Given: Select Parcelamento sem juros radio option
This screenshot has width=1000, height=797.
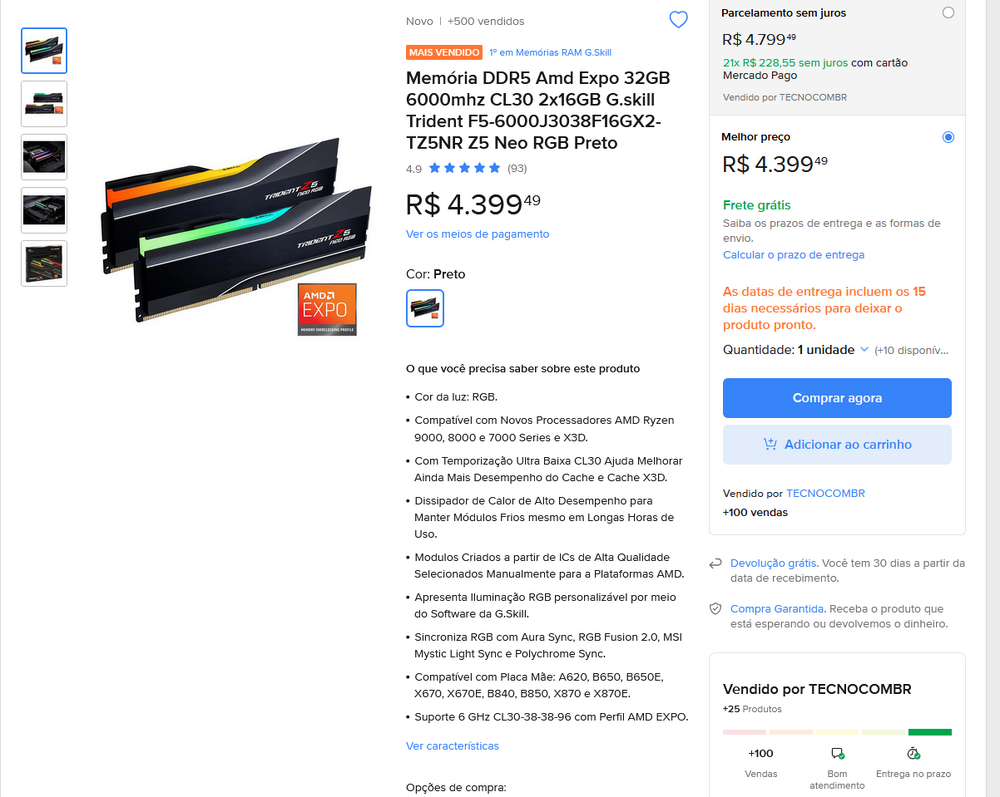Looking at the screenshot, I should point(948,13).
